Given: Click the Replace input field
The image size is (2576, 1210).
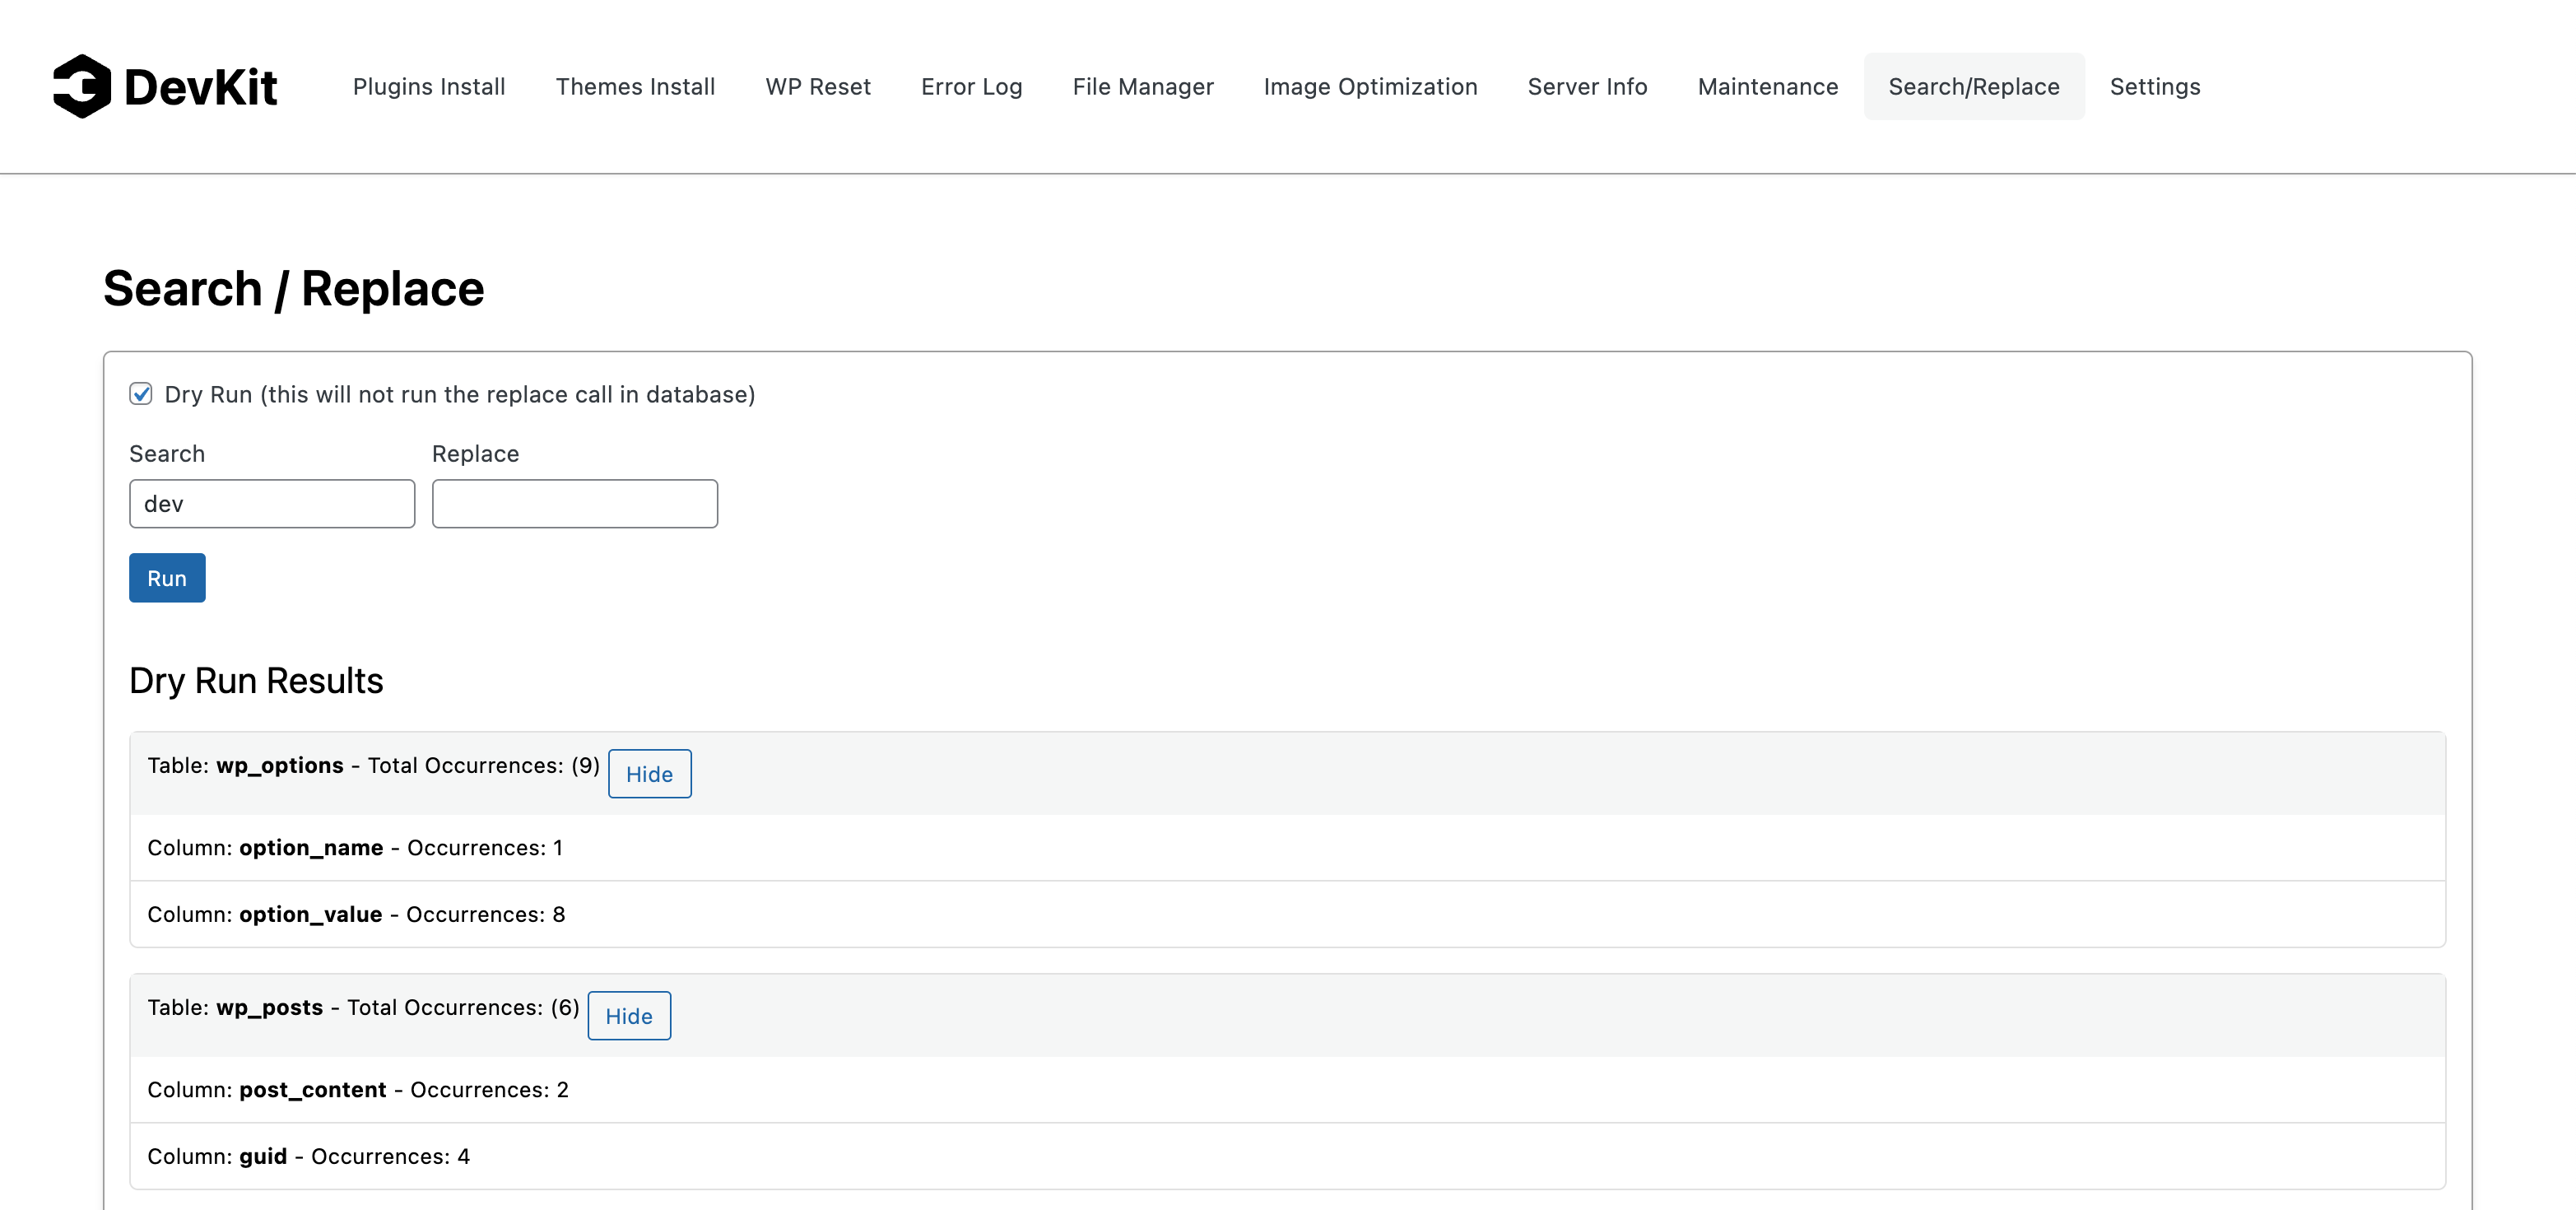Looking at the screenshot, I should coord(575,503).
